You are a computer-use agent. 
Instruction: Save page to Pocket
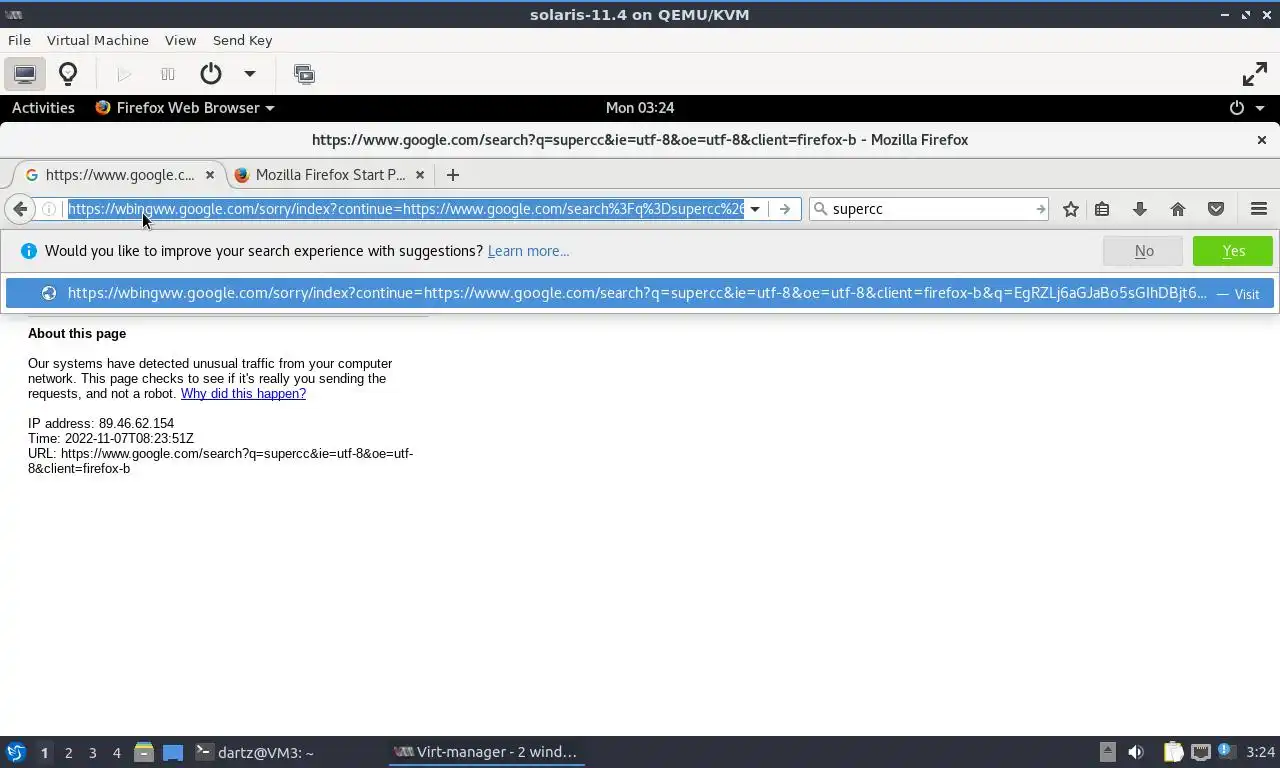(1216, 209)
